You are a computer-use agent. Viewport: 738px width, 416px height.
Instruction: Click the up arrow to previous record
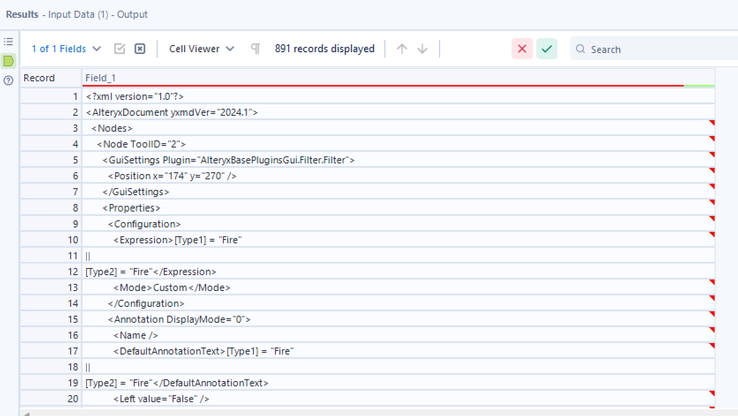click(x=402, y=49)
